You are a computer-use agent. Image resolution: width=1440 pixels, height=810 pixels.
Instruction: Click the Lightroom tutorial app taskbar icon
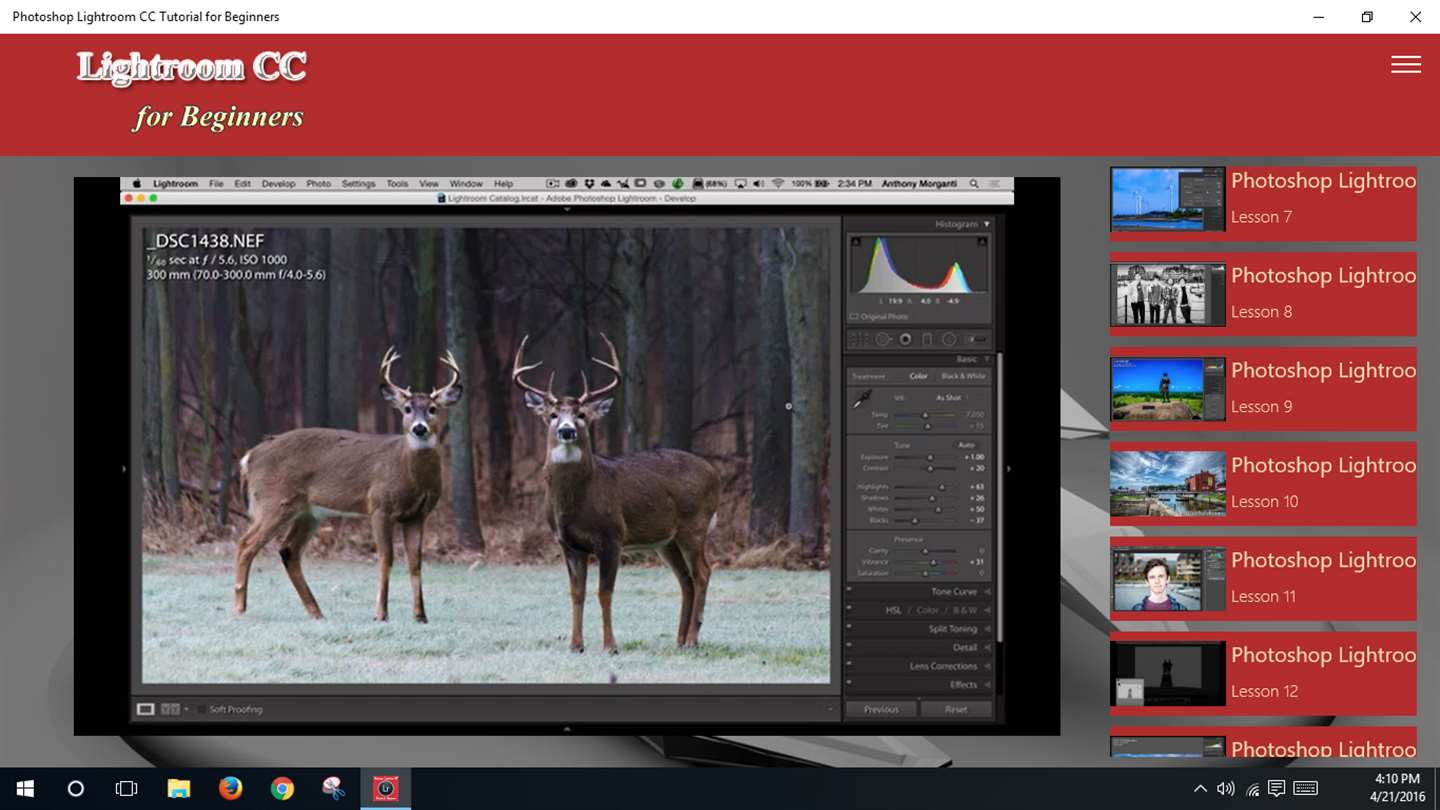(x=386, y=789)
